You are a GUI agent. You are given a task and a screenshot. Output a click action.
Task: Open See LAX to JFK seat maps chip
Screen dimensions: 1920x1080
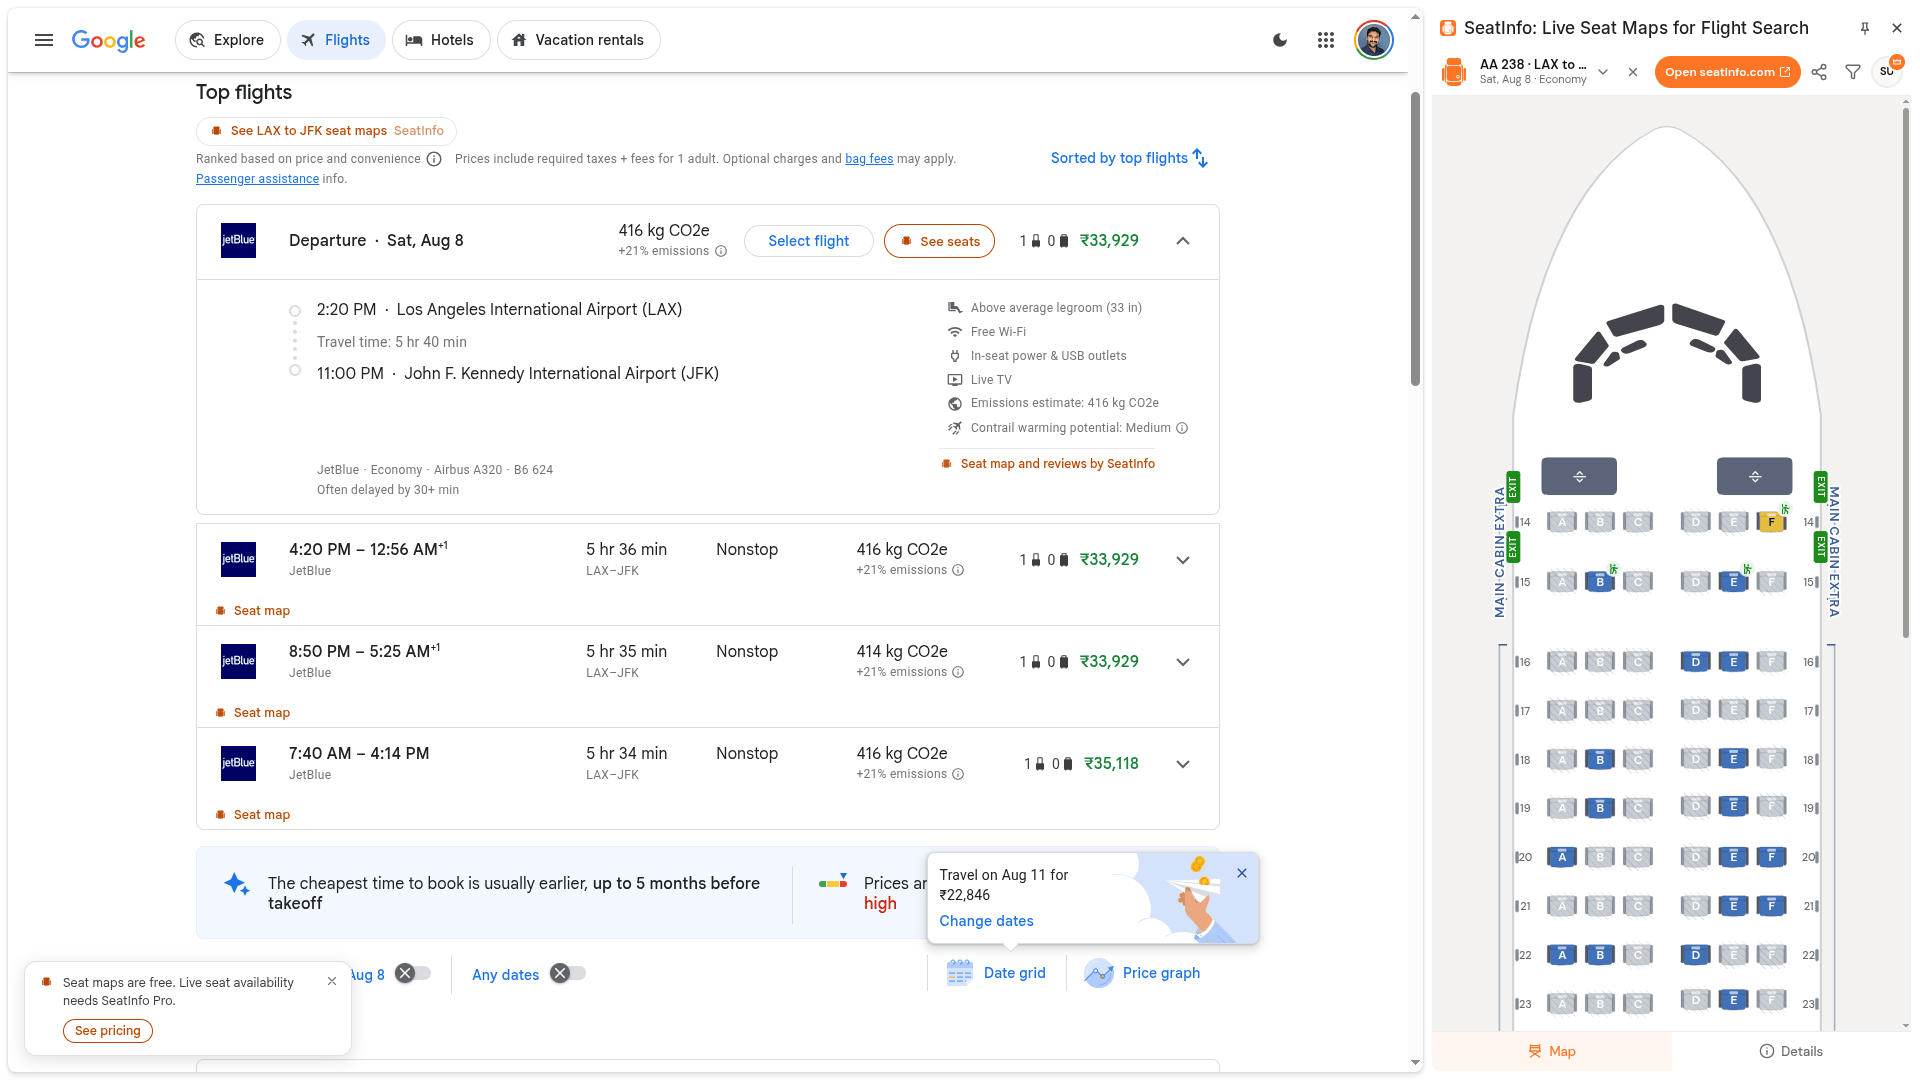326,131
